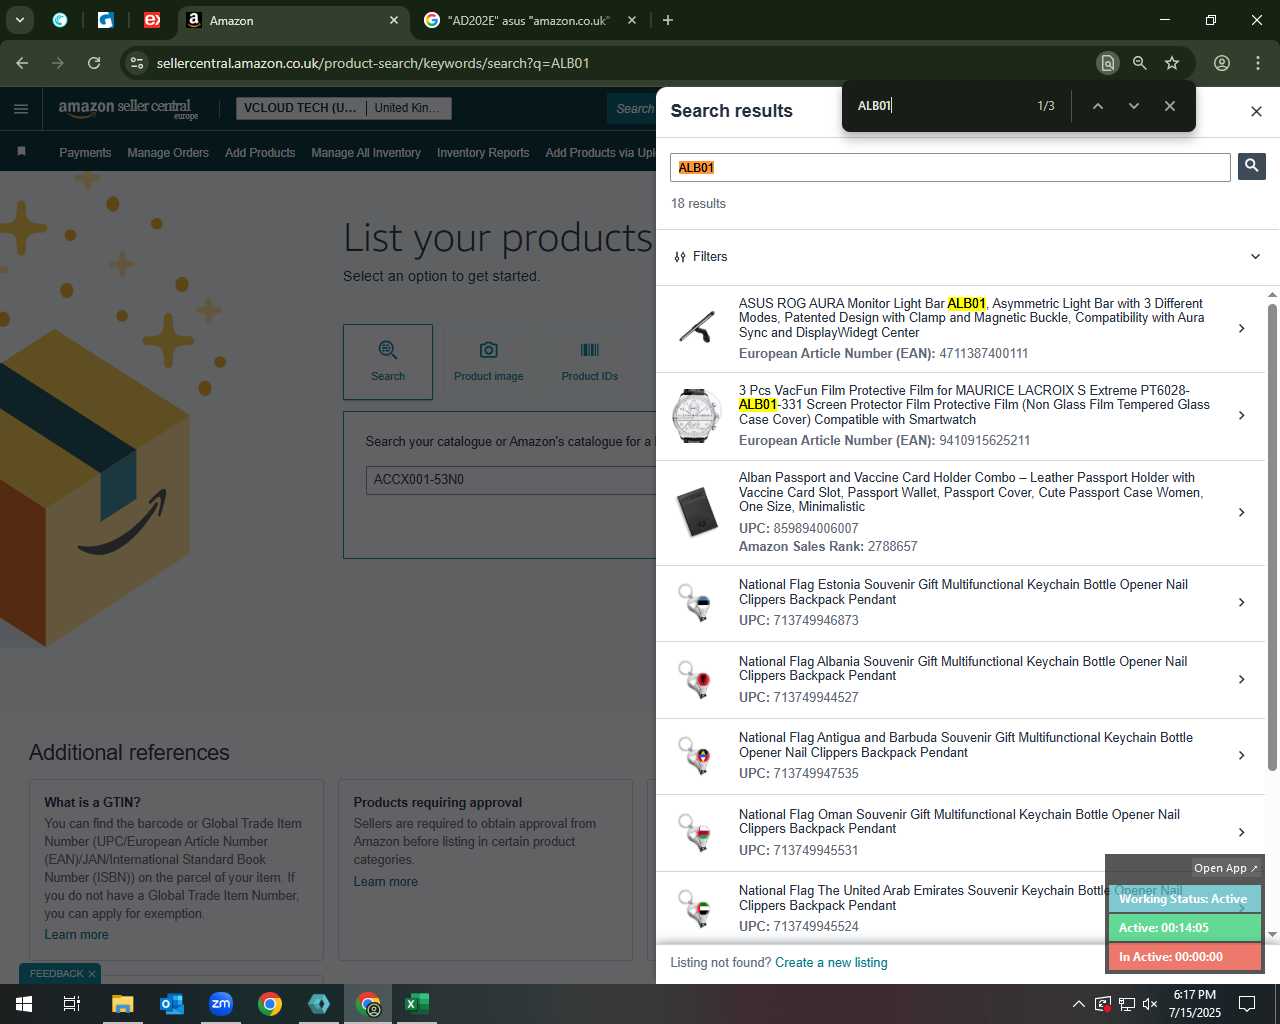The height and width of the screenshot is (1024, 1280).
Task: Click Learn more under What is a GTIN
Action: coord(76,935)
